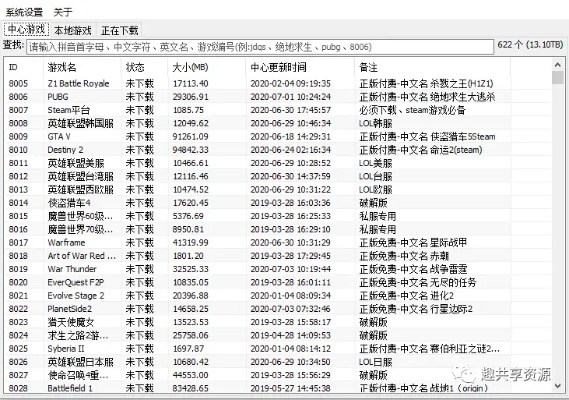This screenshot has width=569, height=400.
Task: Click ID cell 8017
Action: click(18, 242)
